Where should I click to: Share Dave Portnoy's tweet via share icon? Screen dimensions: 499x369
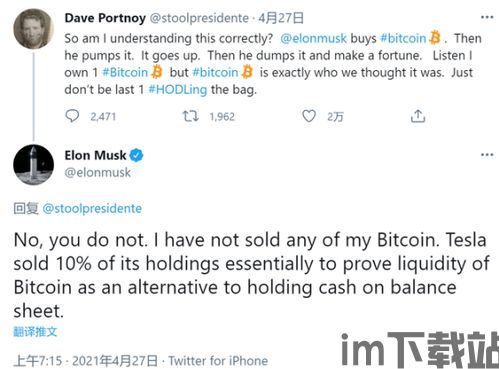(418, 116)
